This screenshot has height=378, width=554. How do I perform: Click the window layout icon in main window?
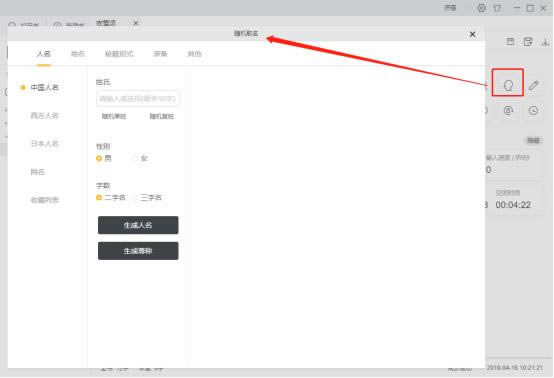(510, 42)
